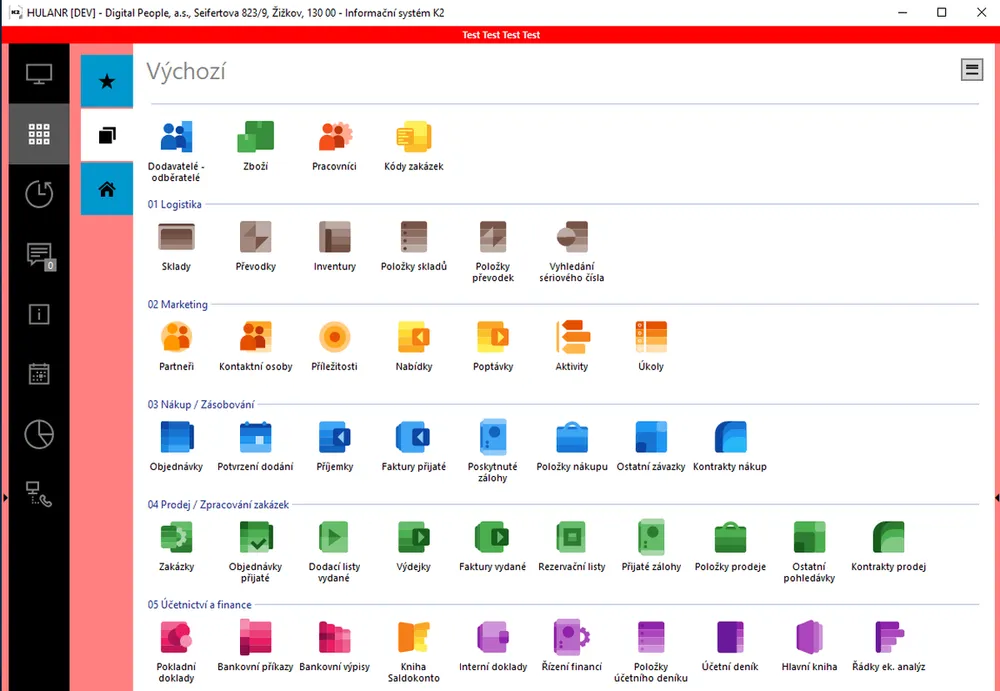
Task: Open Kódy zakázek icon
Action: tap(413, 138)
